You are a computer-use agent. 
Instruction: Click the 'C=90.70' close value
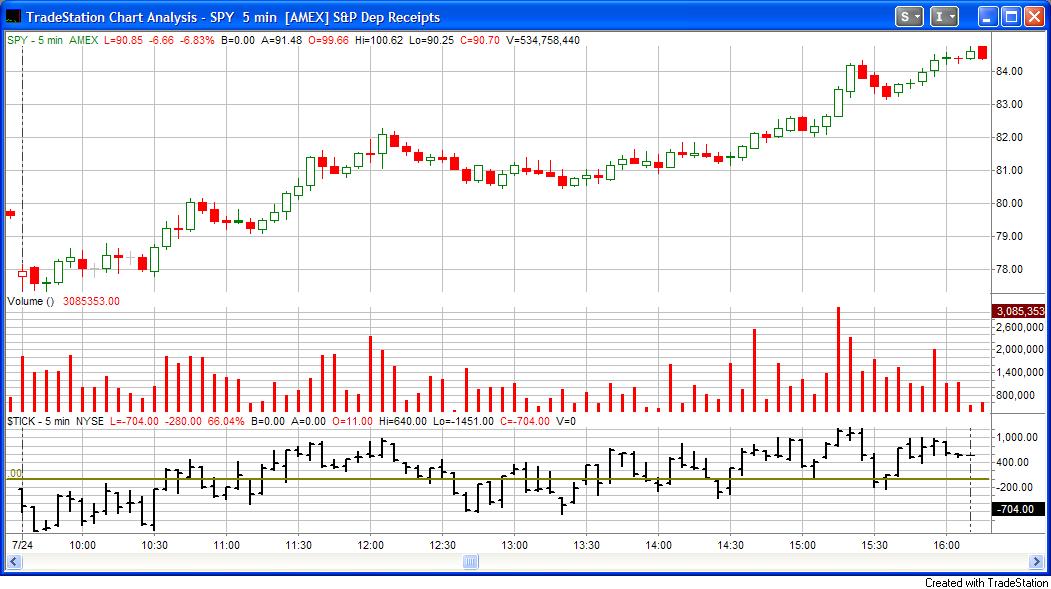(x=480, y=40)
